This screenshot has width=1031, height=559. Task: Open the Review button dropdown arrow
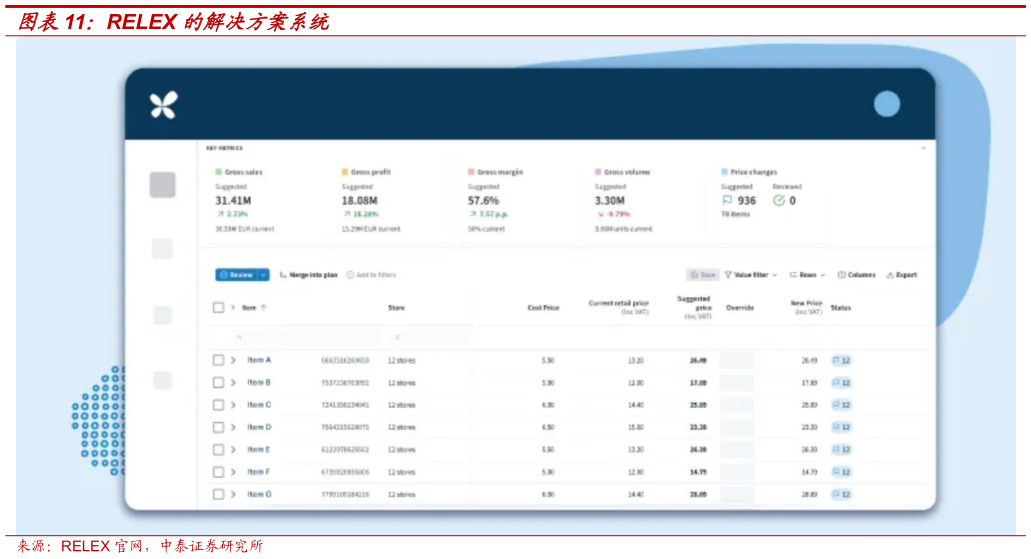(x=263, y=275)
